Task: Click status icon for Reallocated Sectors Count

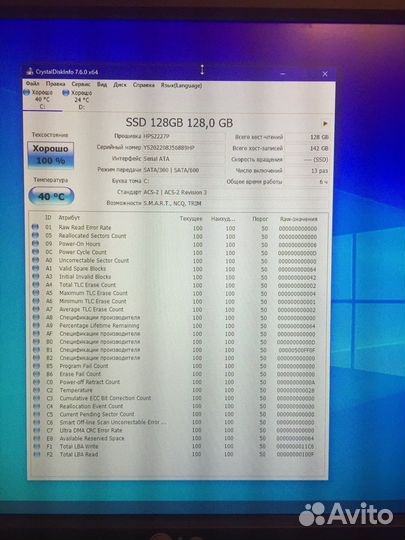Action: pyautogui.click(x=35, y=235)
